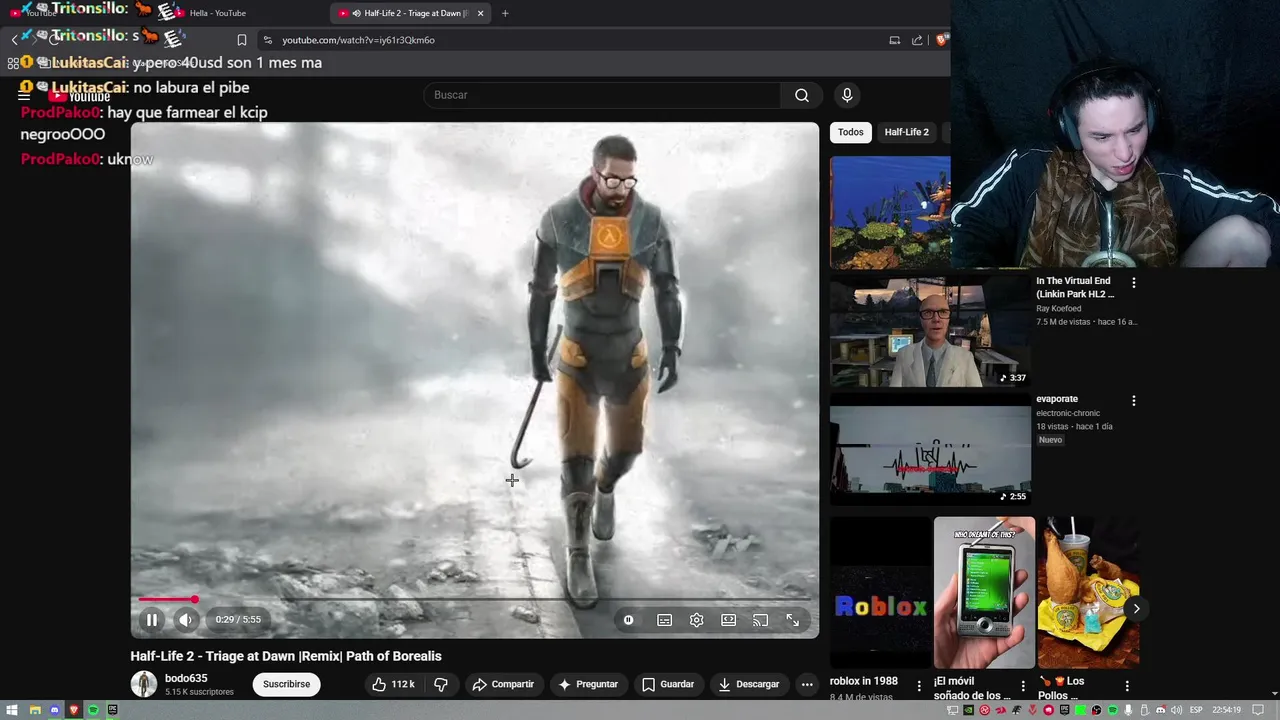Open Brave browser in the taskbar
This screenshot has width=1280, height=720.
pyautogui.click(x=73, y=710)
